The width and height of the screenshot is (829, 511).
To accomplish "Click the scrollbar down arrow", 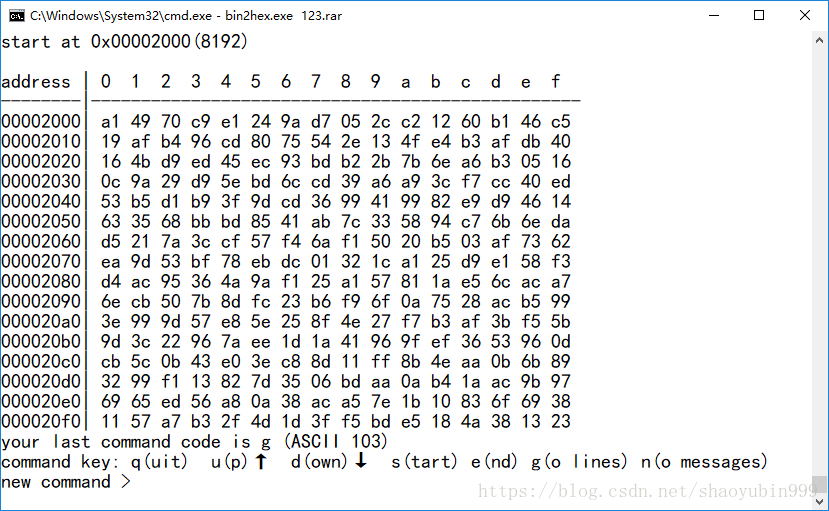I will (819, 500).
